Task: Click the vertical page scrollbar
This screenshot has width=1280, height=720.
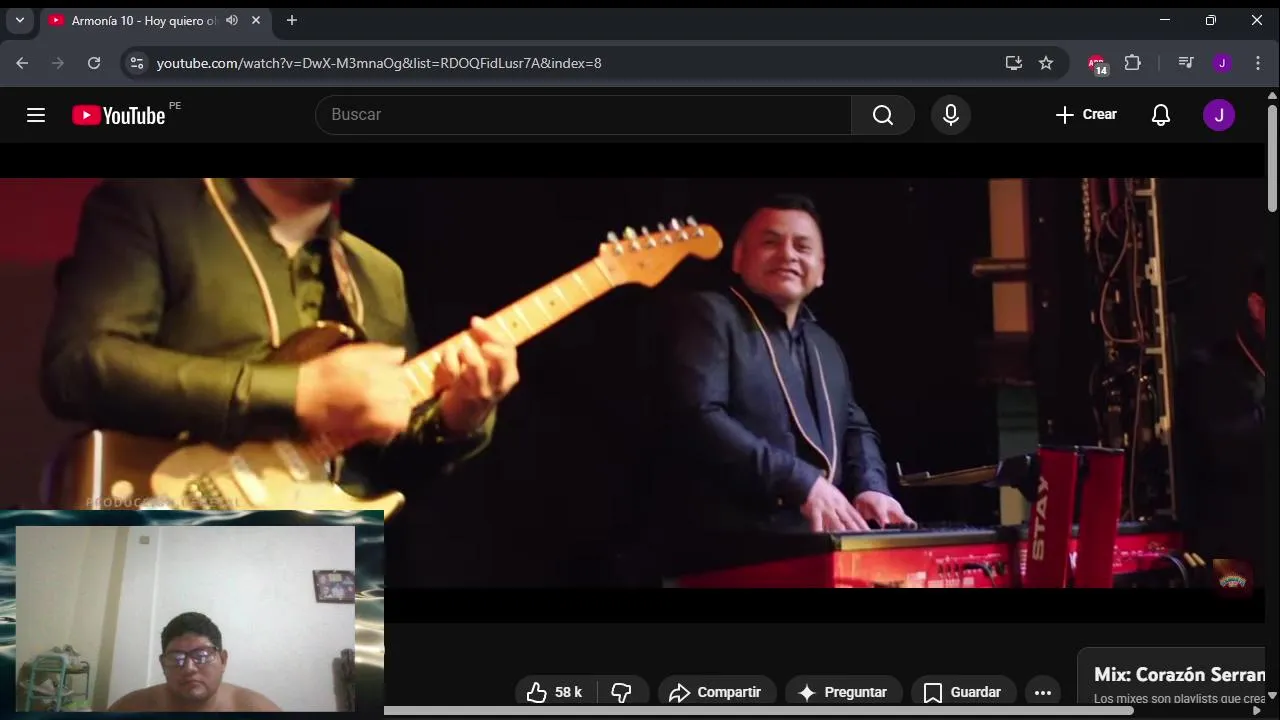Action: coord(1272,158)
